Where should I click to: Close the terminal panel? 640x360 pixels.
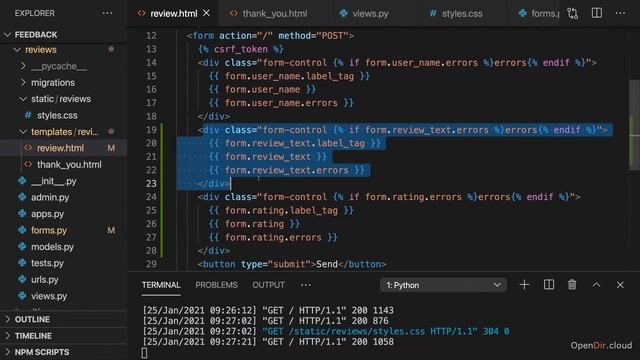pyautogui.click(x=620, y=284)
